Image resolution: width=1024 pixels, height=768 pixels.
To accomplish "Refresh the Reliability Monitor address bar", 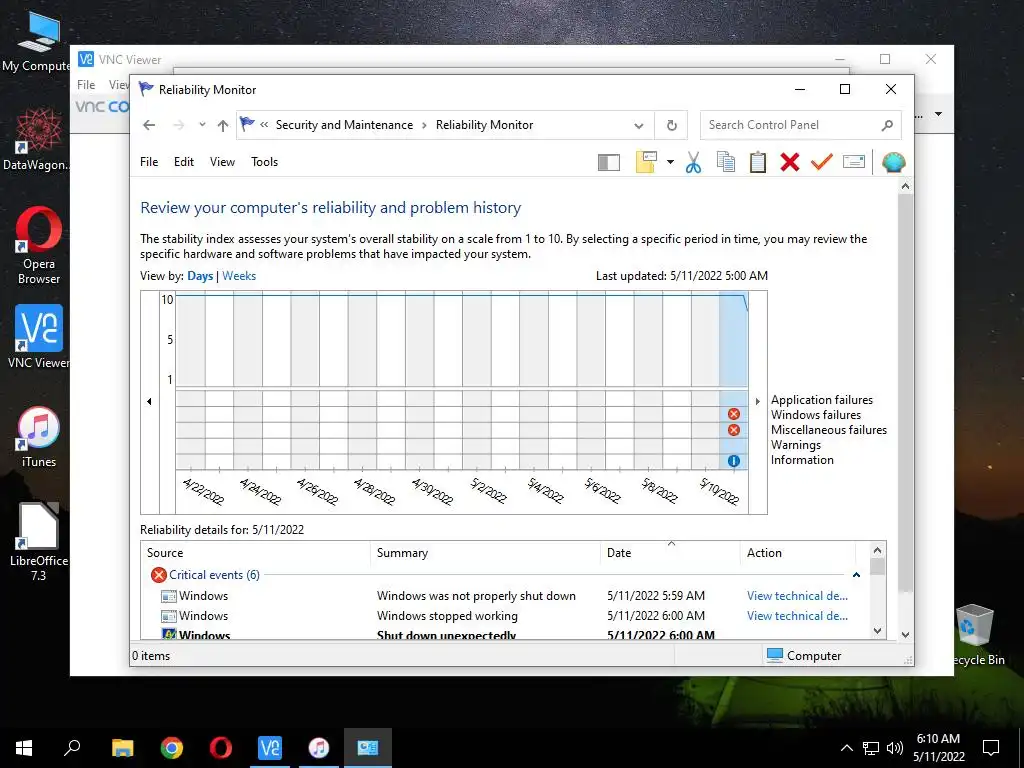I will (x=671, y=125).
